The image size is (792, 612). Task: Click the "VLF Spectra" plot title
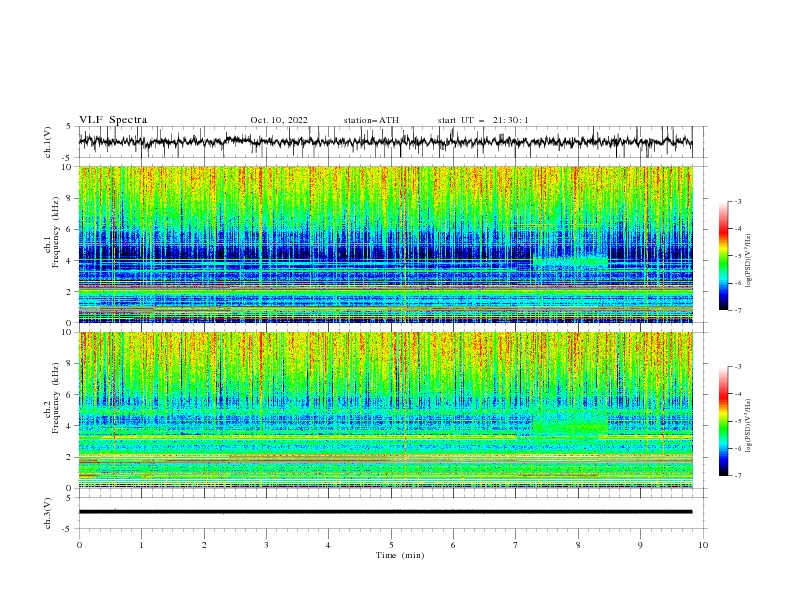[x=113, y=120]
